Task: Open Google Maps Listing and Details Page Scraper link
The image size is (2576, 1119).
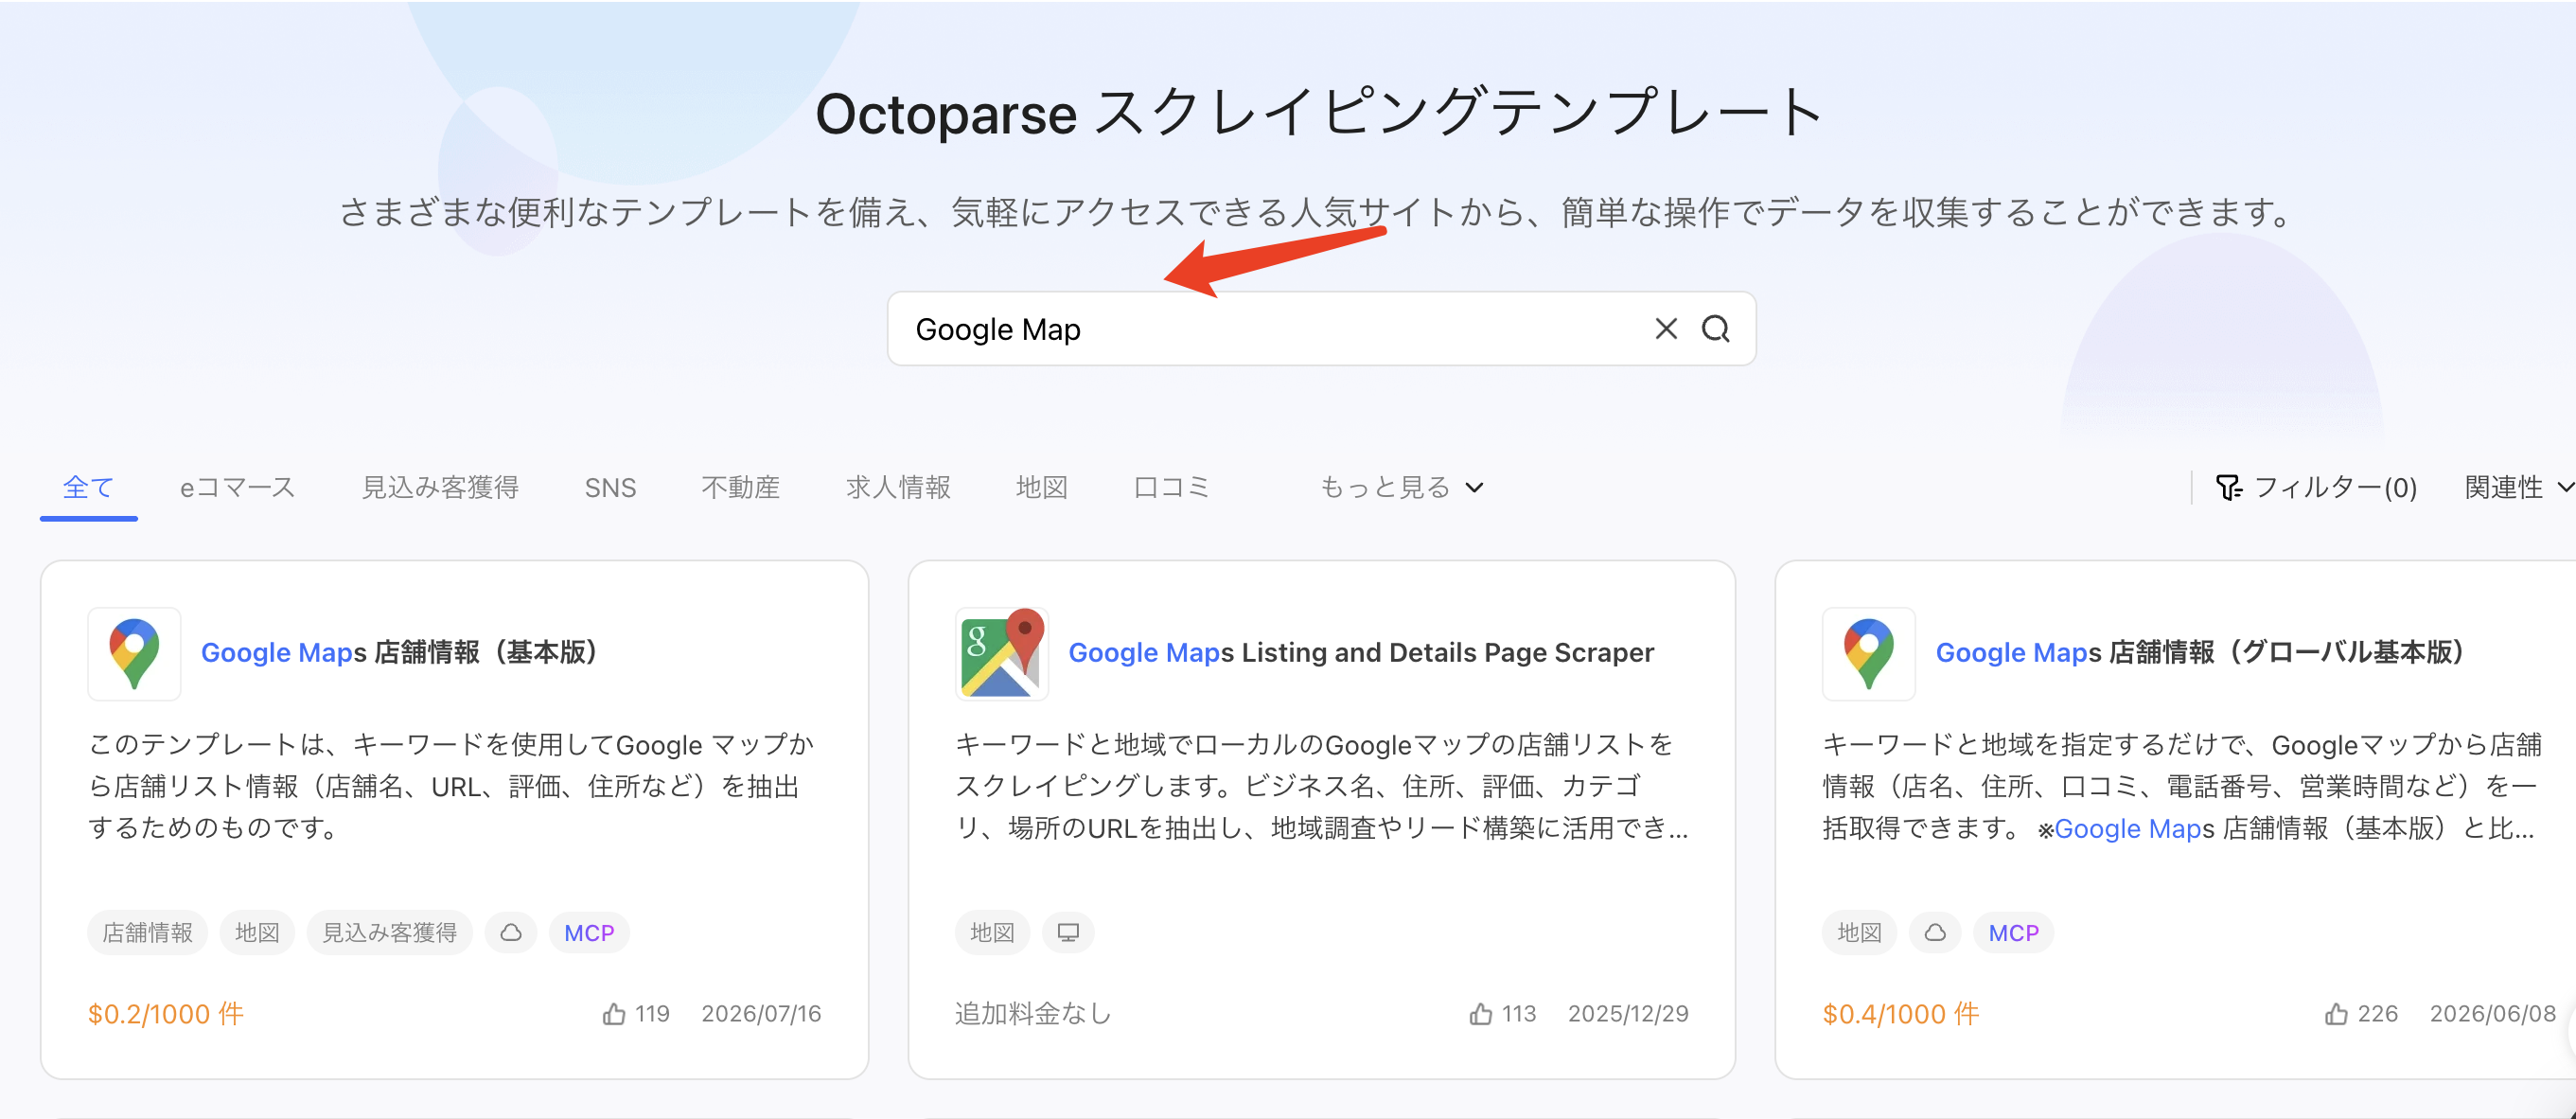Action: tap(1361, 653)
